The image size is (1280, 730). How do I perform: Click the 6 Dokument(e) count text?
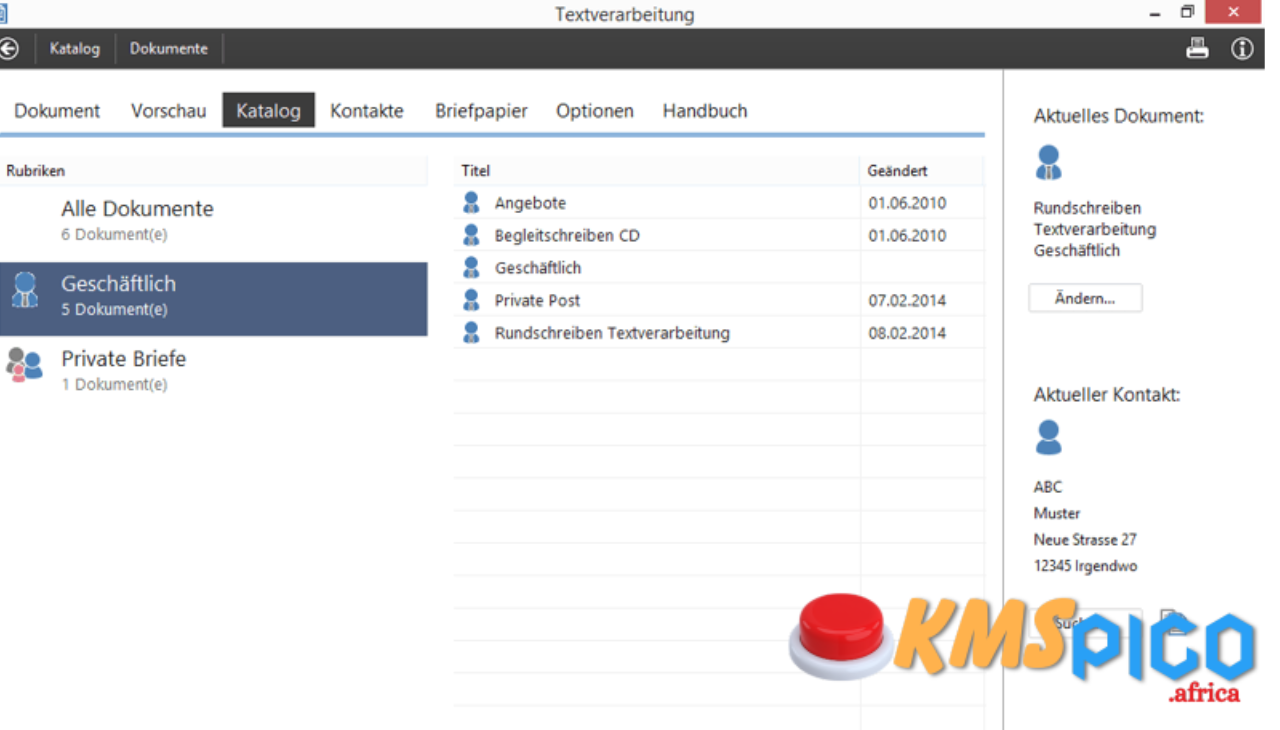pyautogui.click(x=114, y=235)
